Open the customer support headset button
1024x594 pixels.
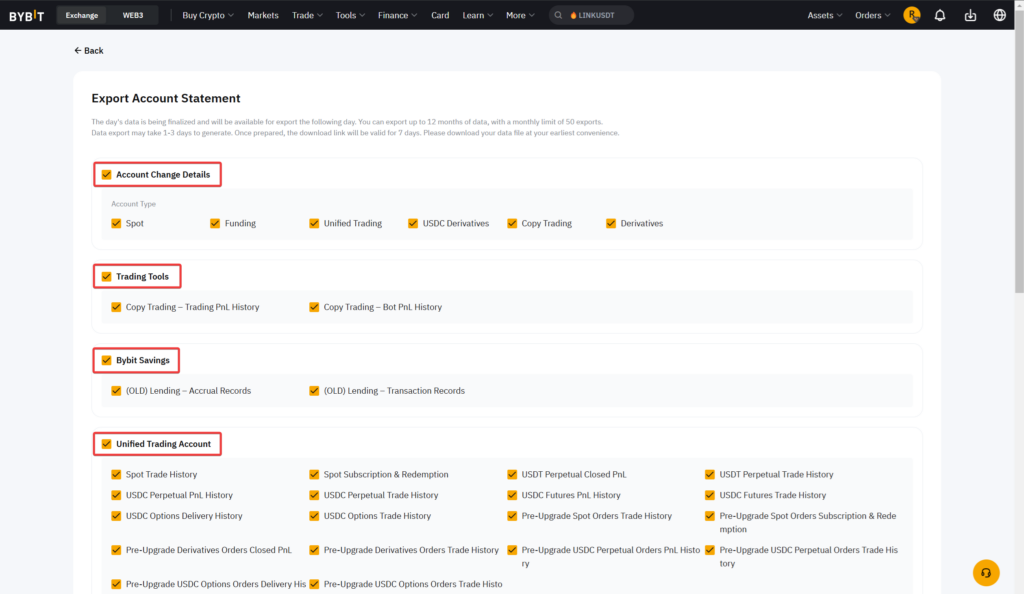(x=986, y=572)
